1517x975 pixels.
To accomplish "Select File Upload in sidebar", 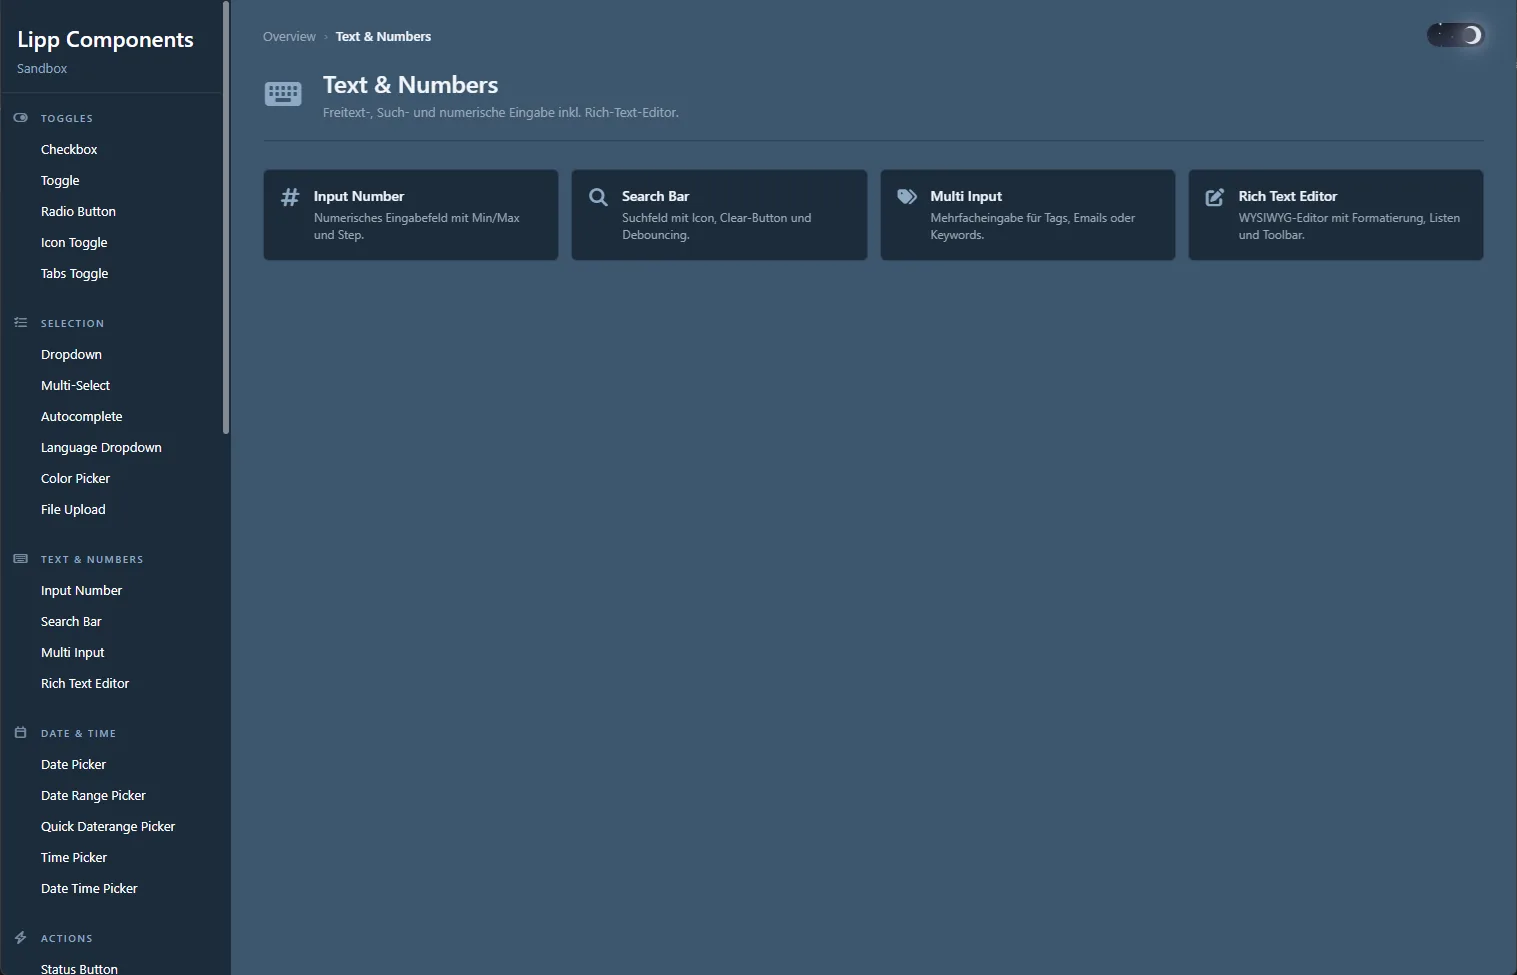I will 73,510.
